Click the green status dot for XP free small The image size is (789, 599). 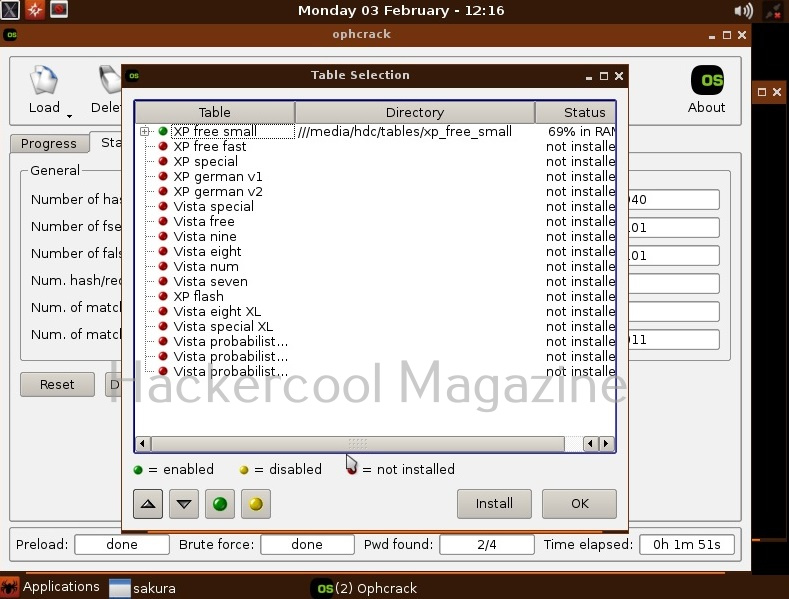click(x=163, y=131)
